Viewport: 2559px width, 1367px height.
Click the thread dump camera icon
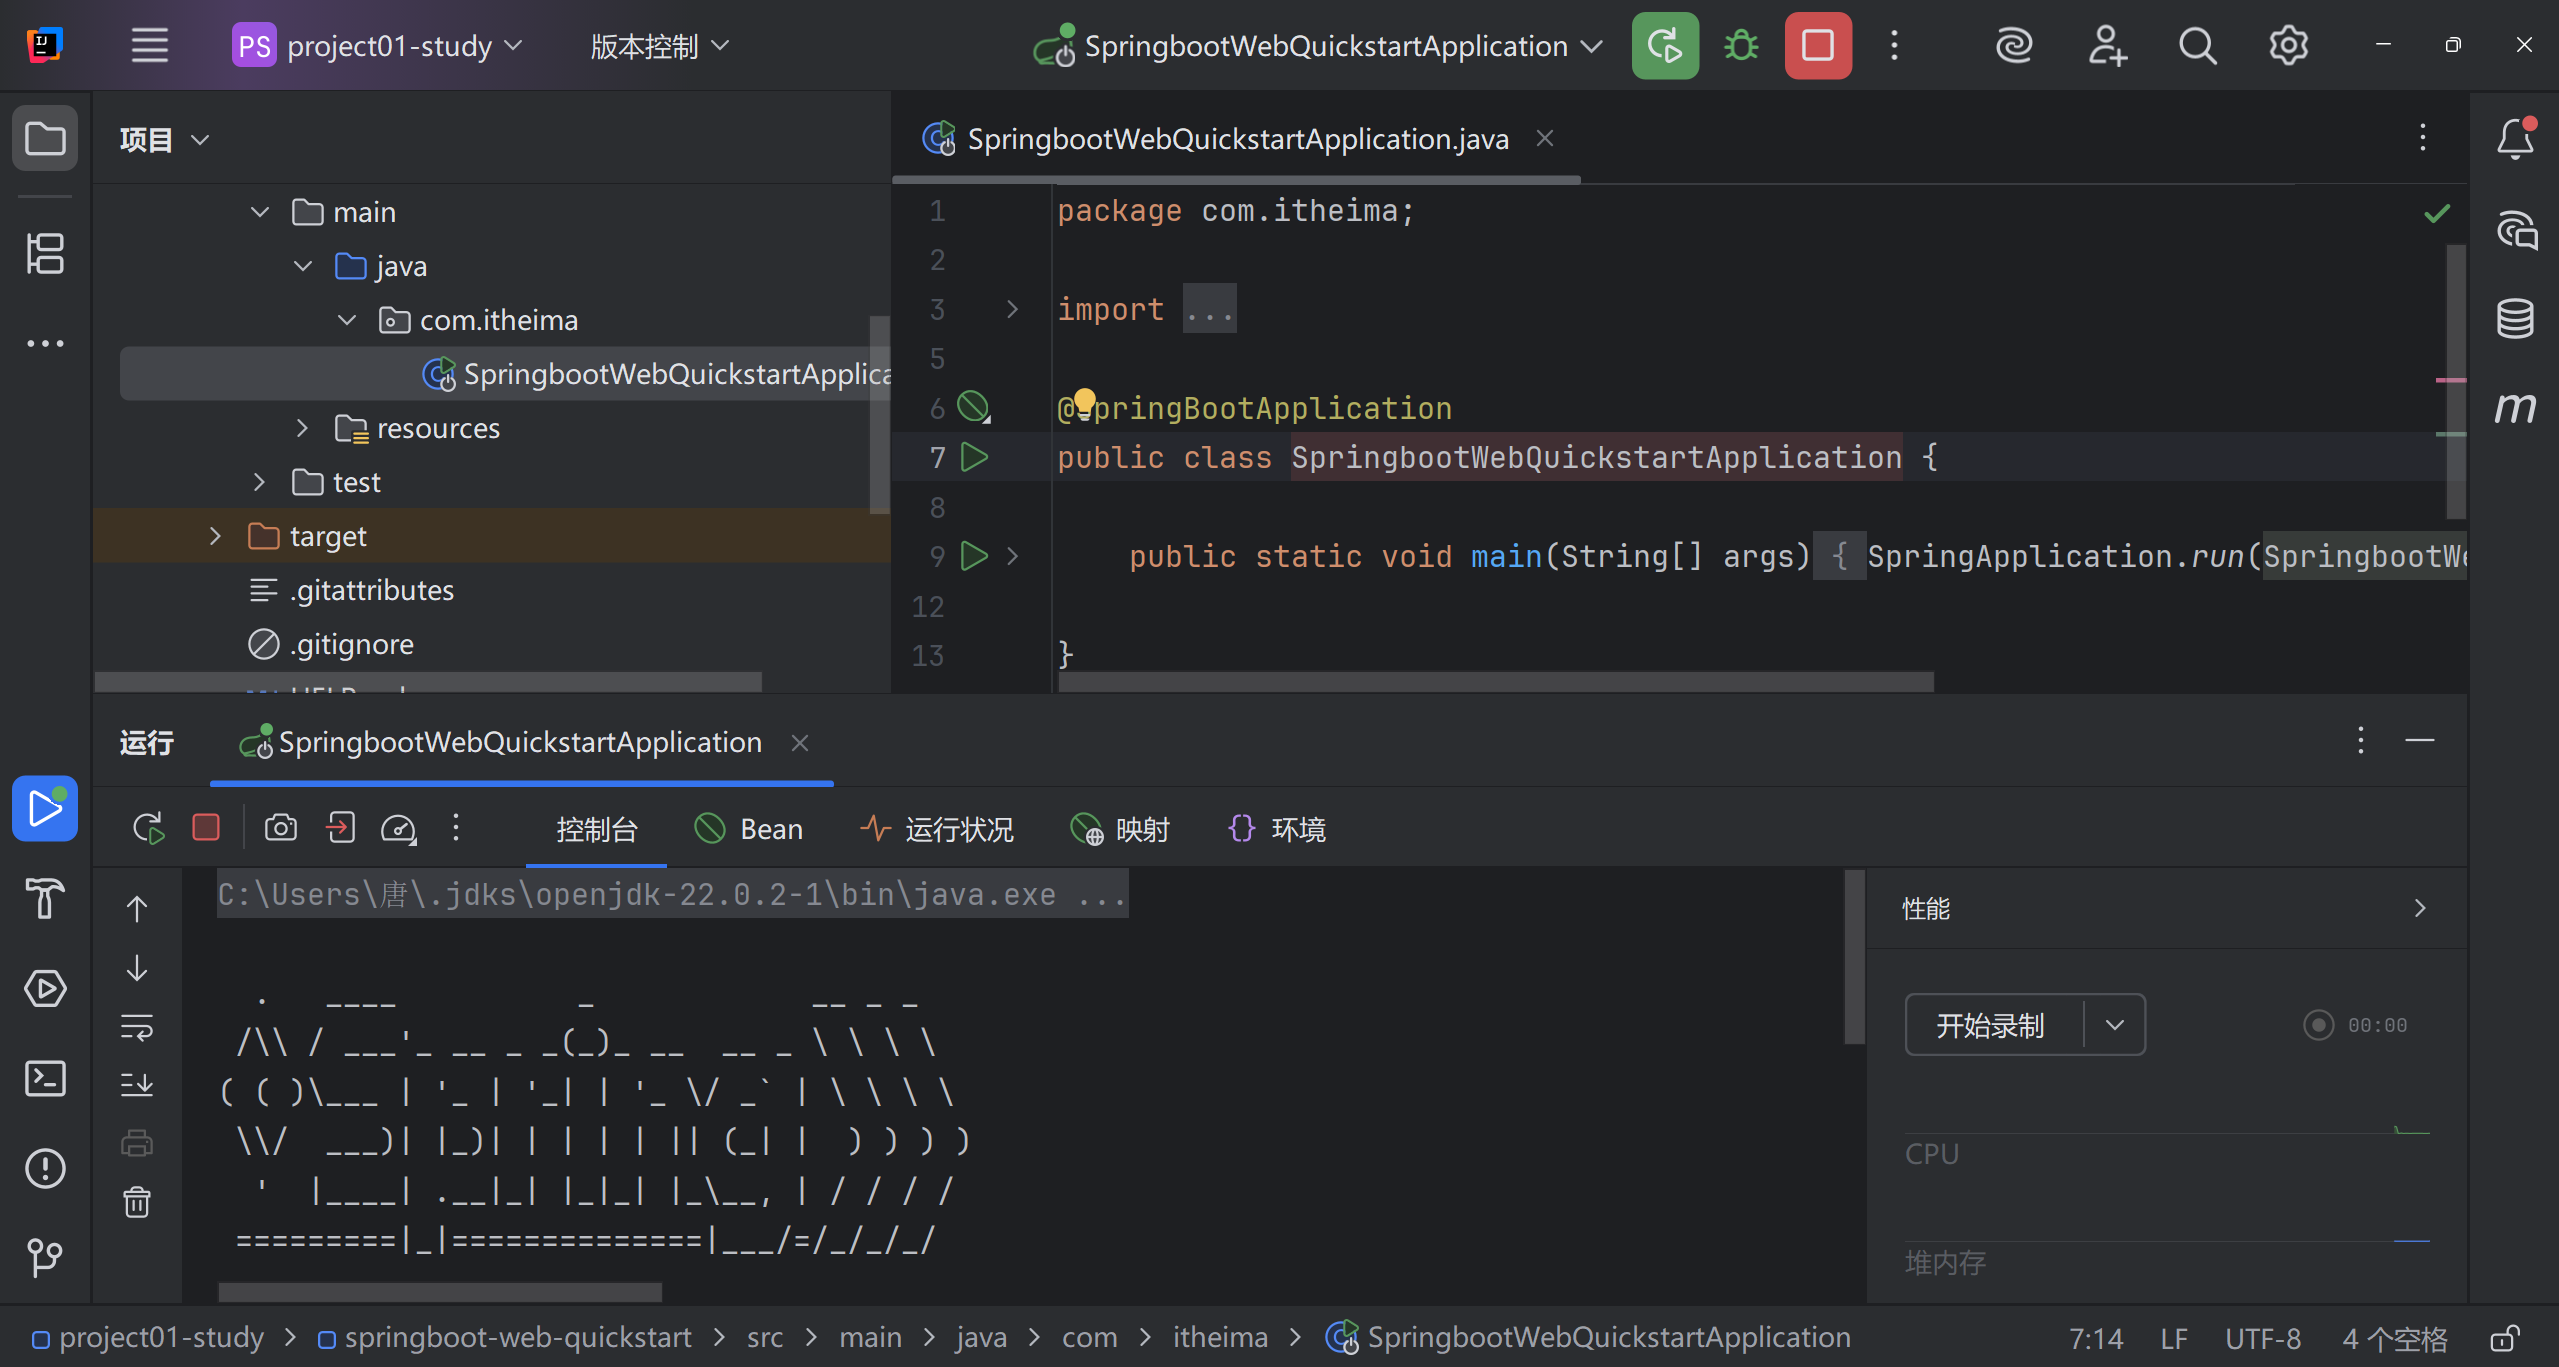coord(281,828)
